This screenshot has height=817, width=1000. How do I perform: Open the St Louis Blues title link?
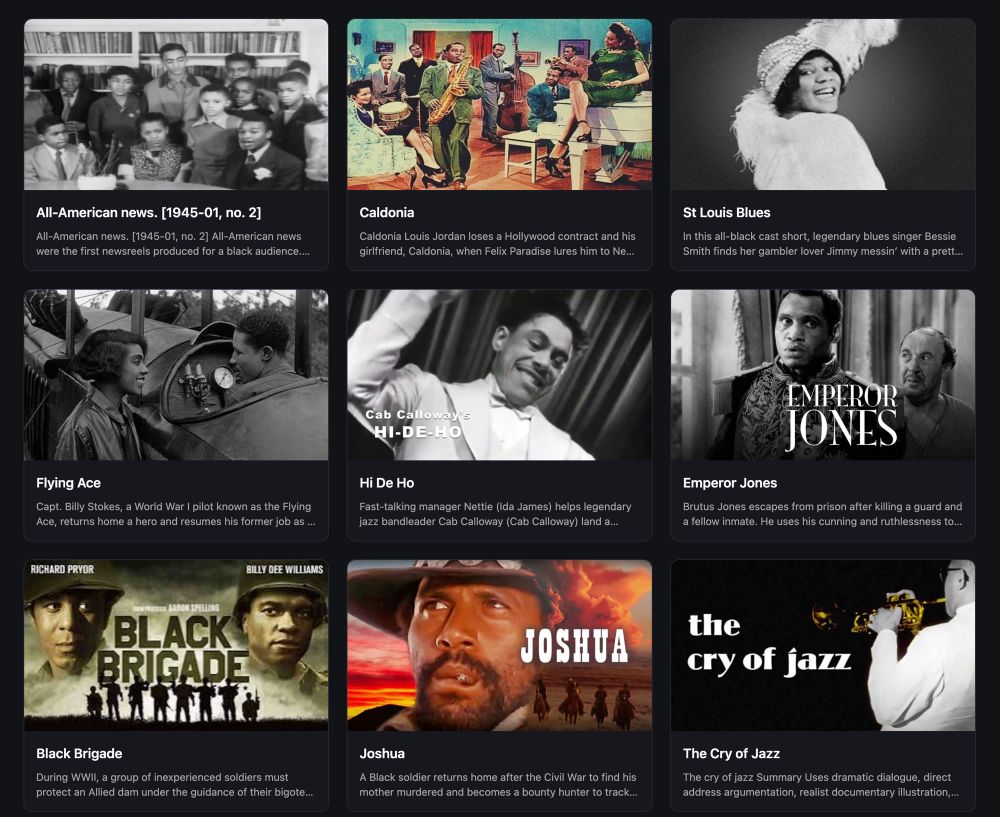click(x=726, y=212)
